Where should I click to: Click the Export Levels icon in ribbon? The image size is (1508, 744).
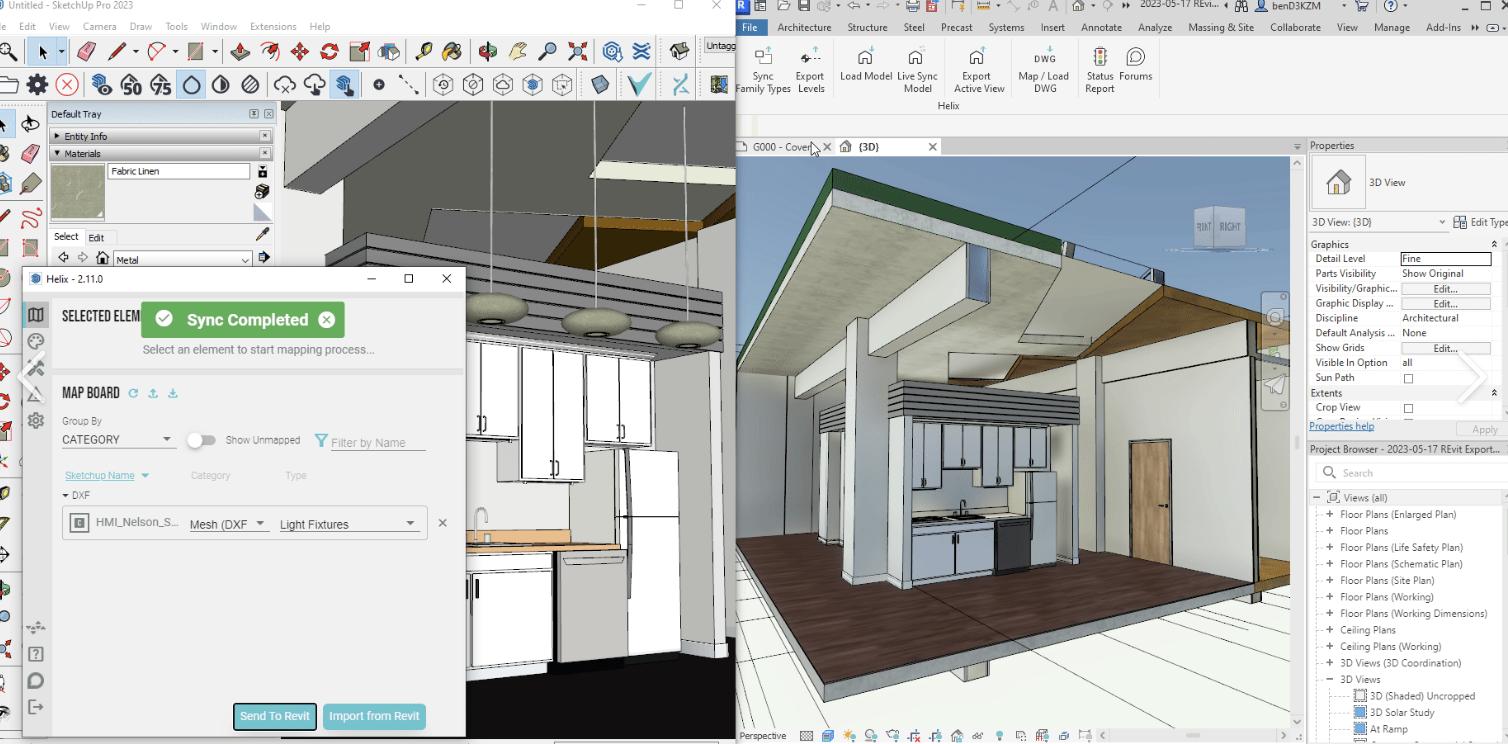810,58
